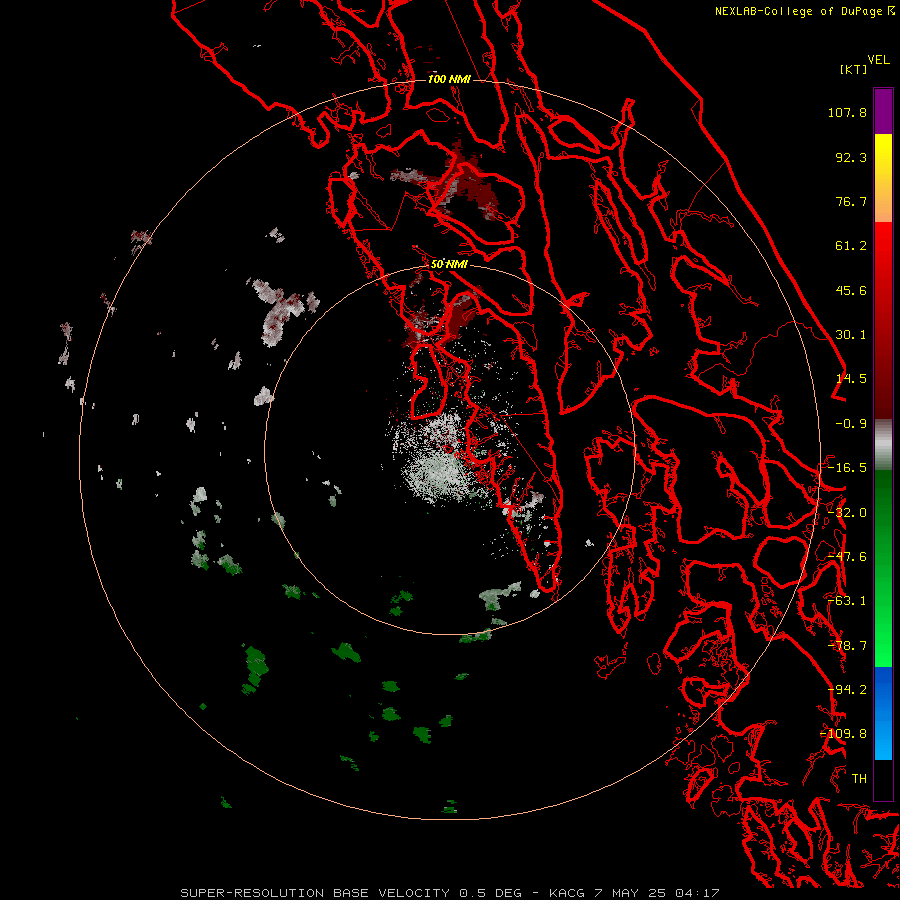Select the -109.8 legend value
This screenshot has width=900, height=900.
click(x=843, y=734)
